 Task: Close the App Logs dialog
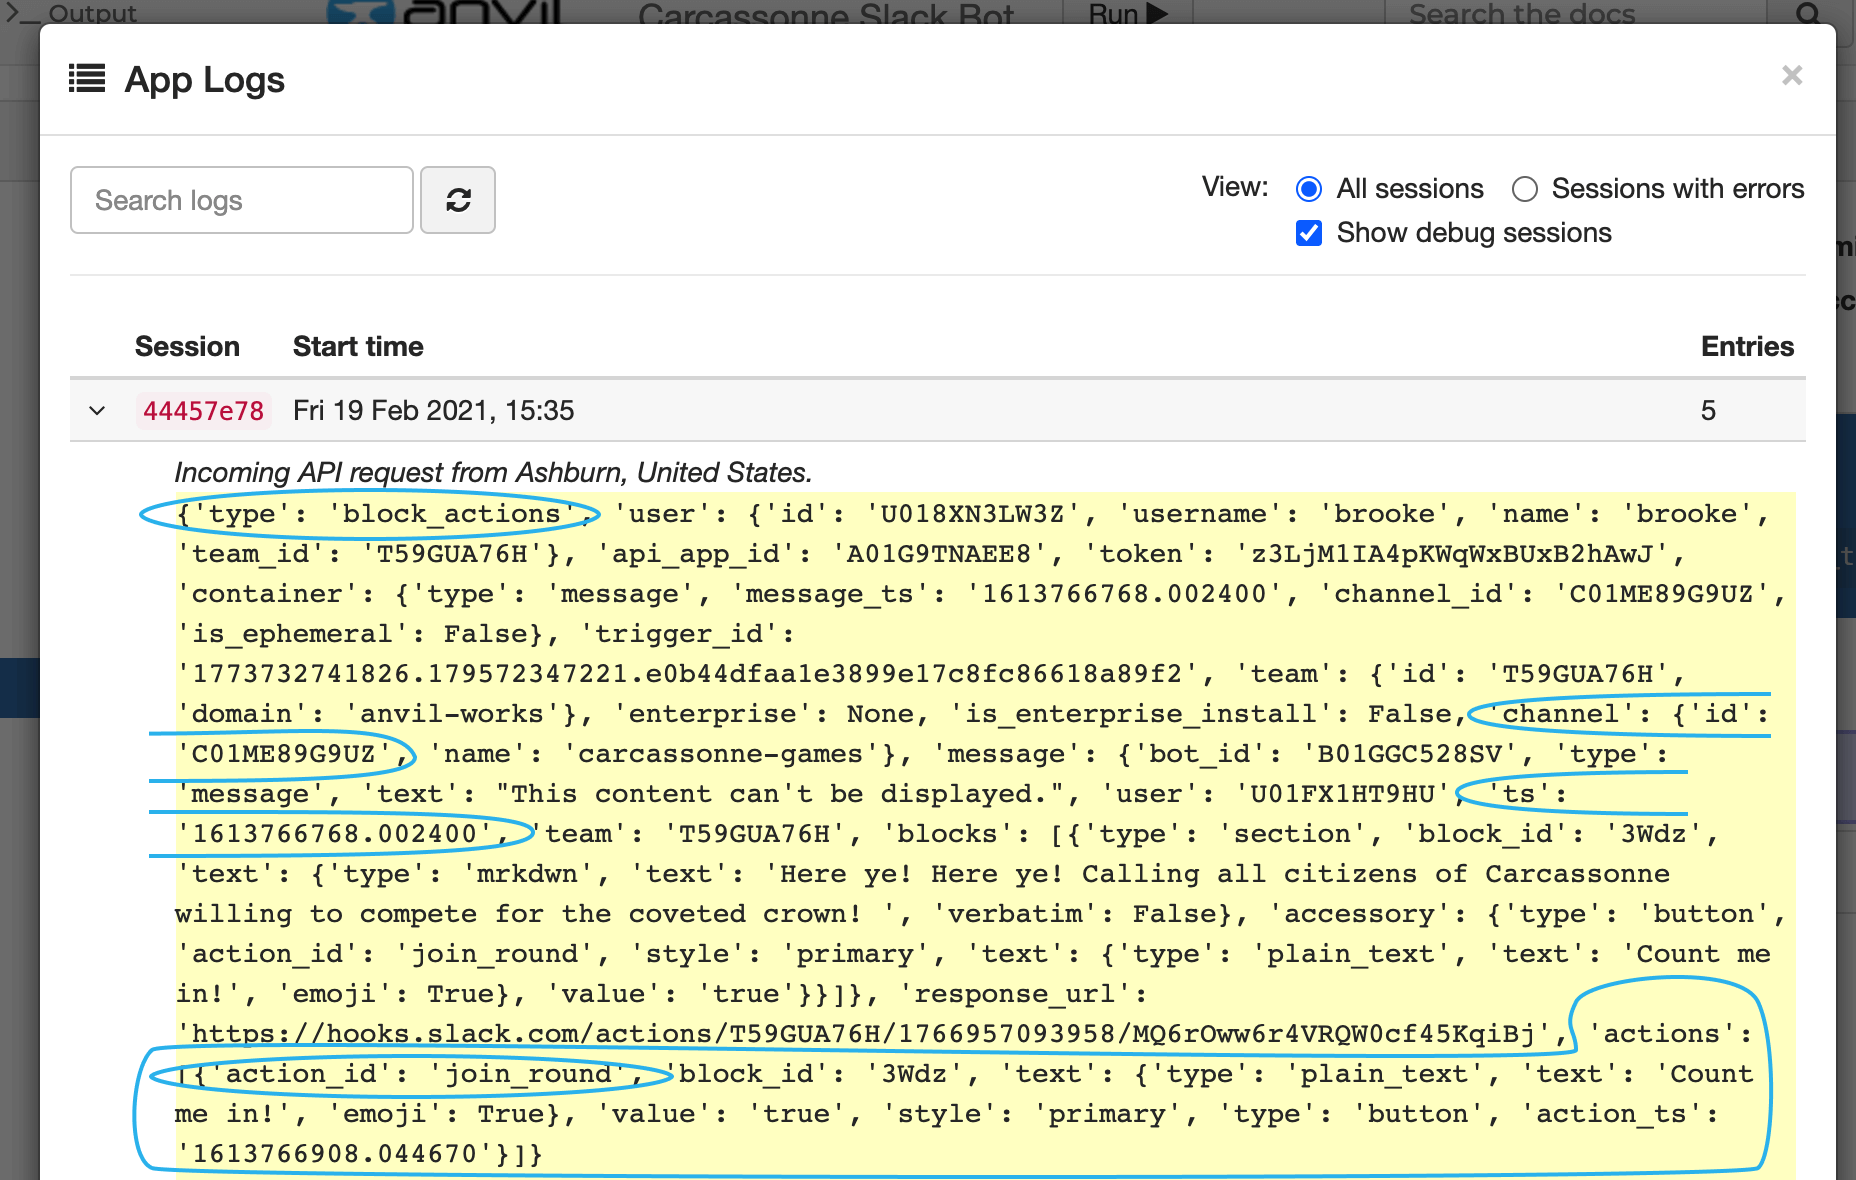[1791, 75]
